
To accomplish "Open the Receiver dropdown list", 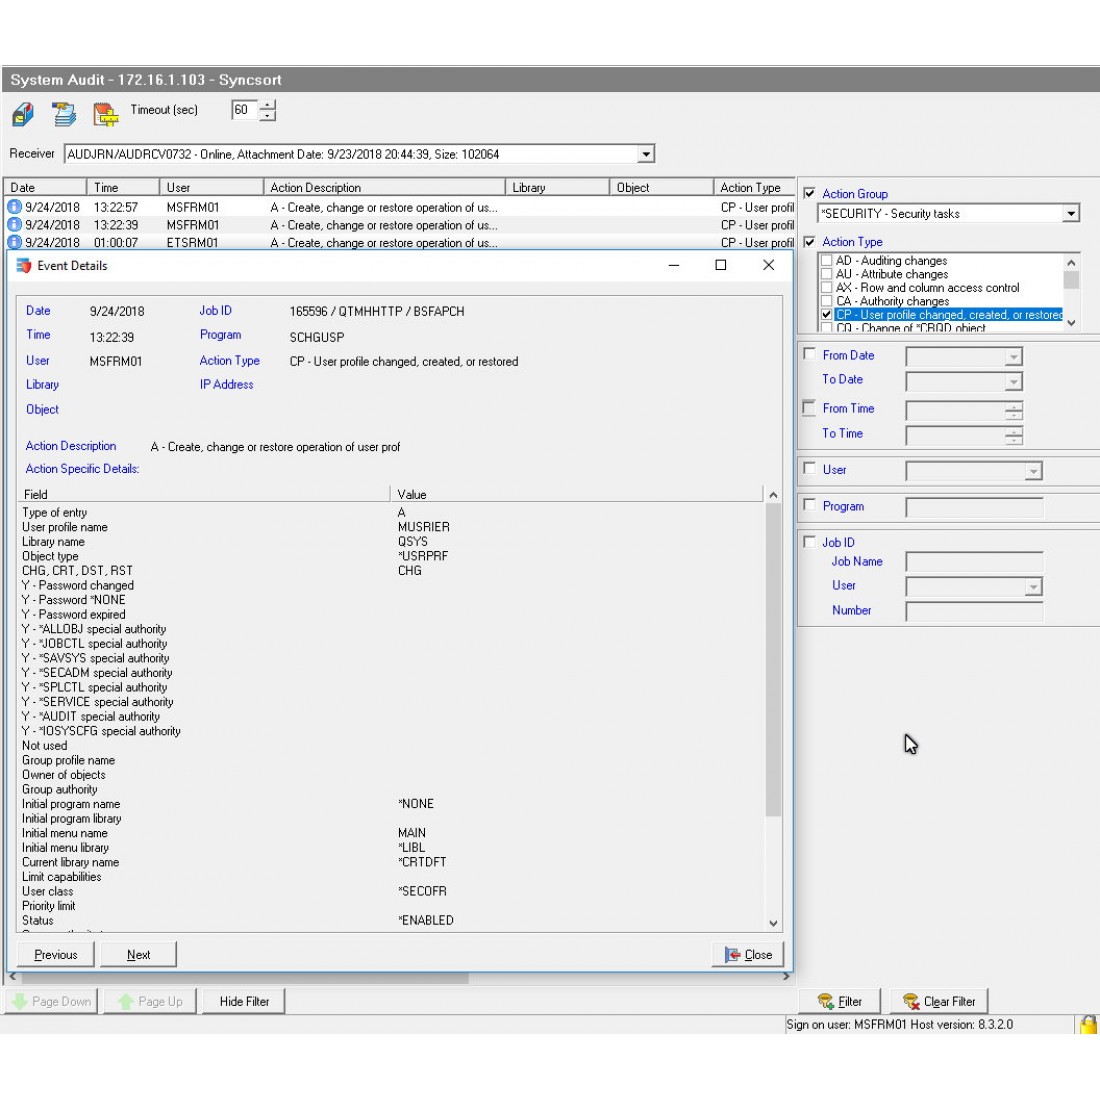I will [x=646, y=154].
